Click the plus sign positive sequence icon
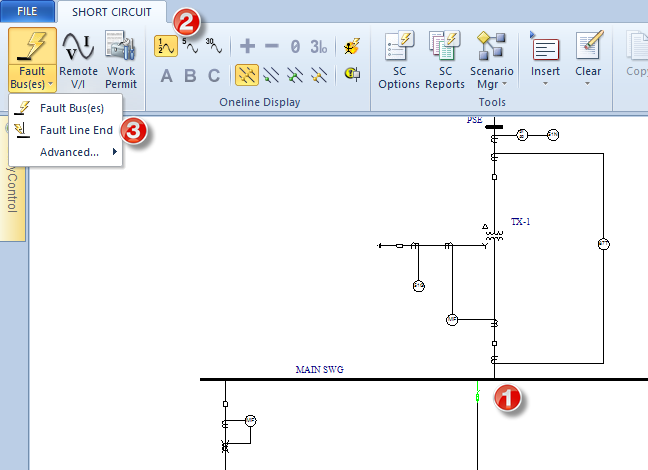The height and width of the screenshot is (470, 648). point(247,46)
